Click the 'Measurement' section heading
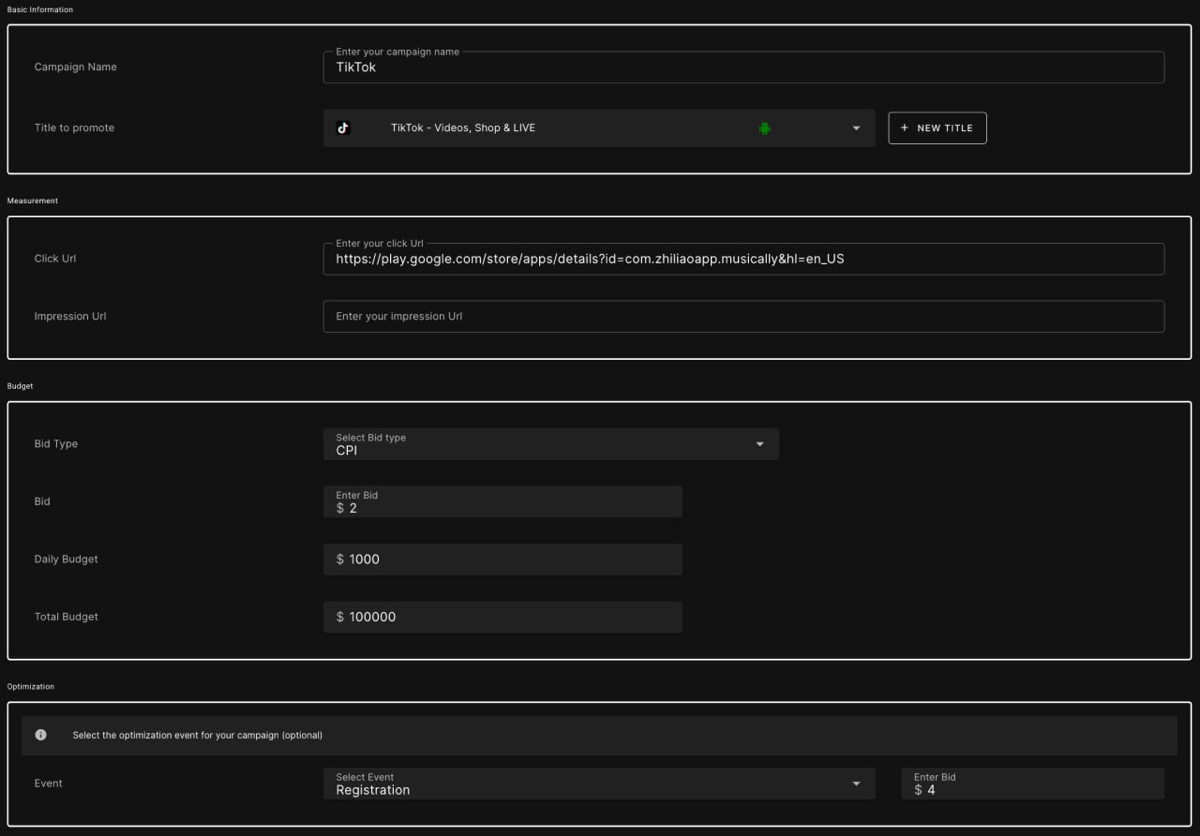 33,201
